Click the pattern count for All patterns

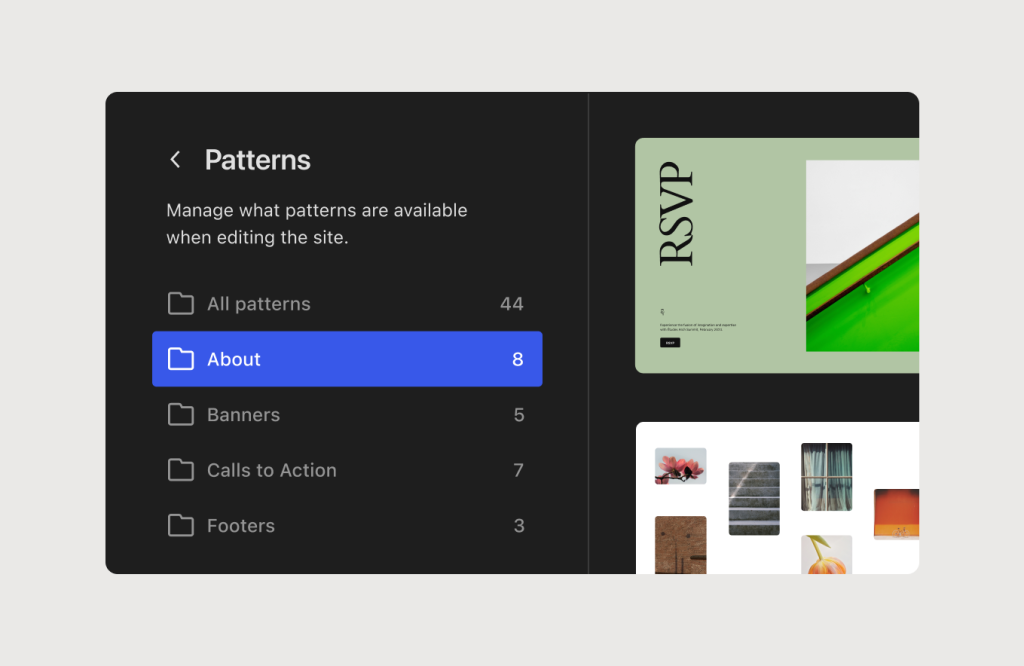coord(512,303)
